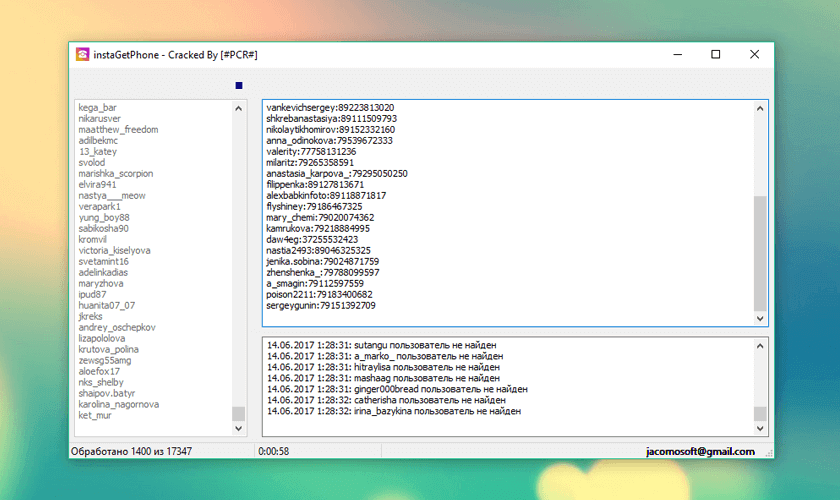Click the anastasia_karpova_ result line
The width and height of the screenshot is (840, 500).
[x=337, y=174]
